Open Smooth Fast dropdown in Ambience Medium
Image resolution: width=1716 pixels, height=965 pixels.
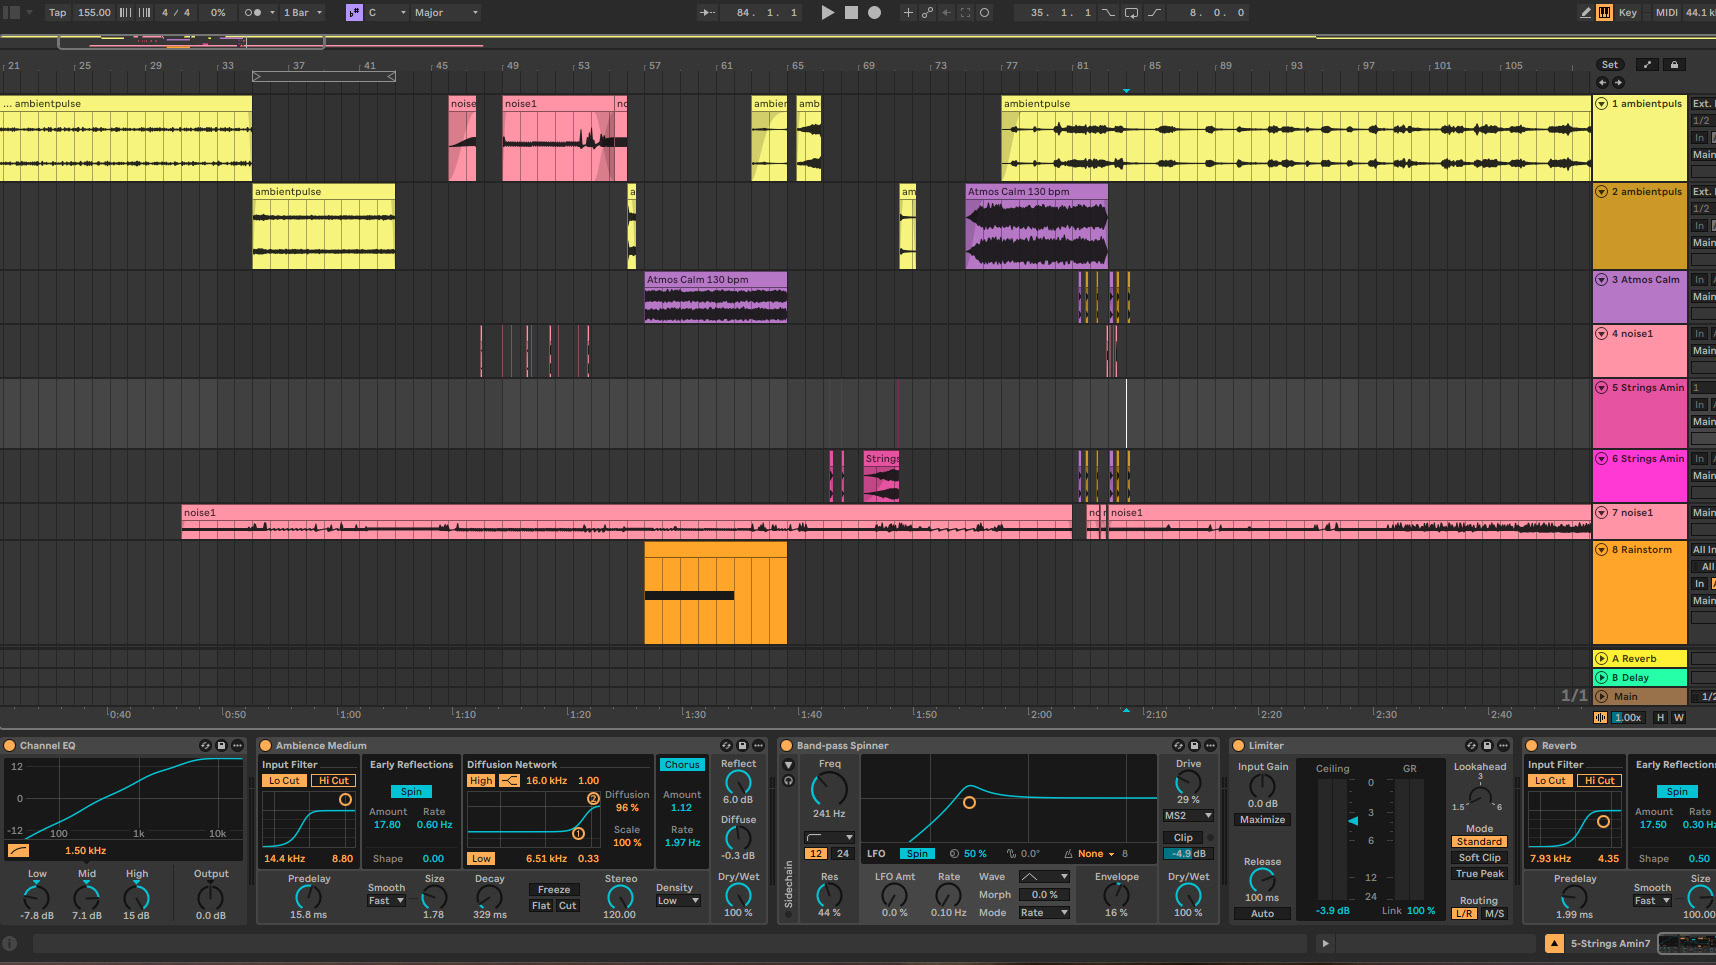386,901
